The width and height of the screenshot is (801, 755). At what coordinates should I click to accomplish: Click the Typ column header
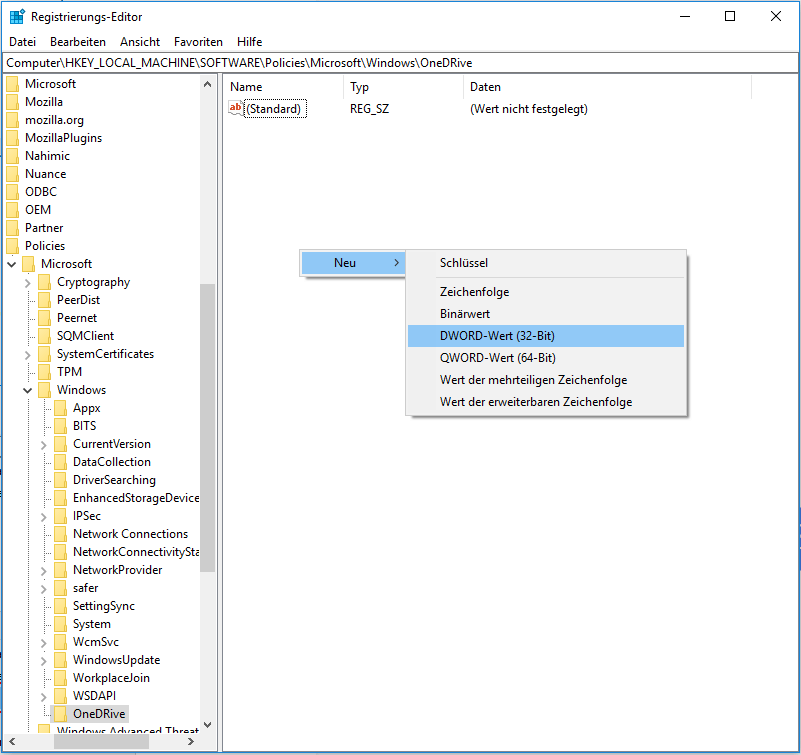(x=404, y=87)
